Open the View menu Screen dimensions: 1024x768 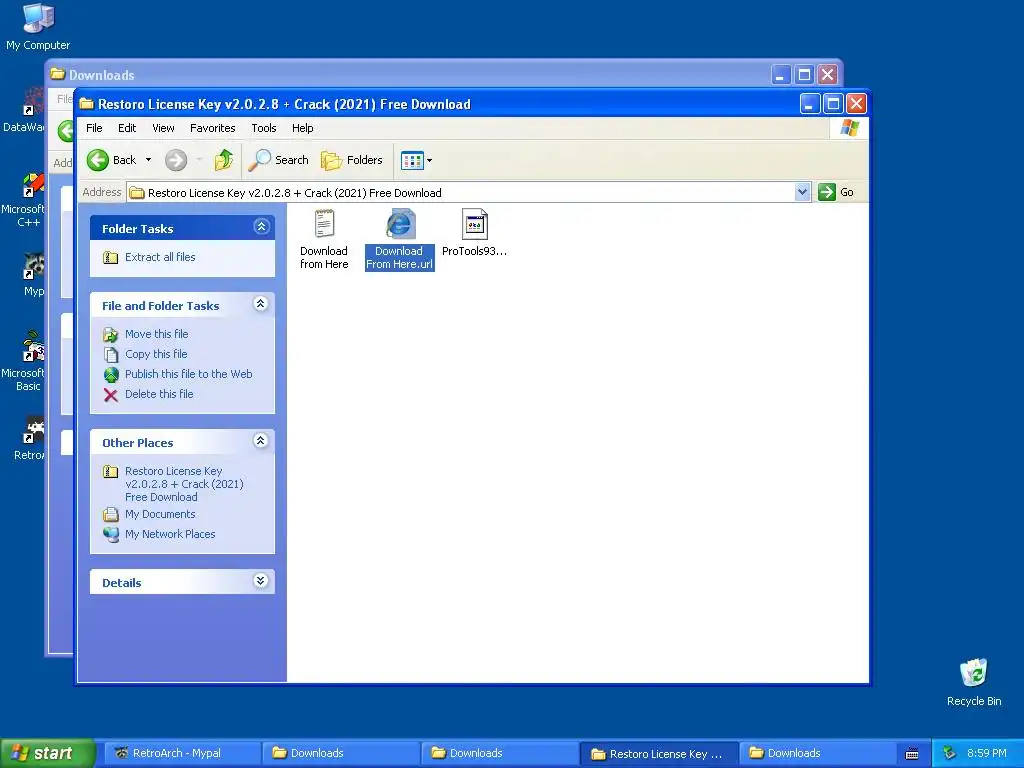[x=163, y=128]
